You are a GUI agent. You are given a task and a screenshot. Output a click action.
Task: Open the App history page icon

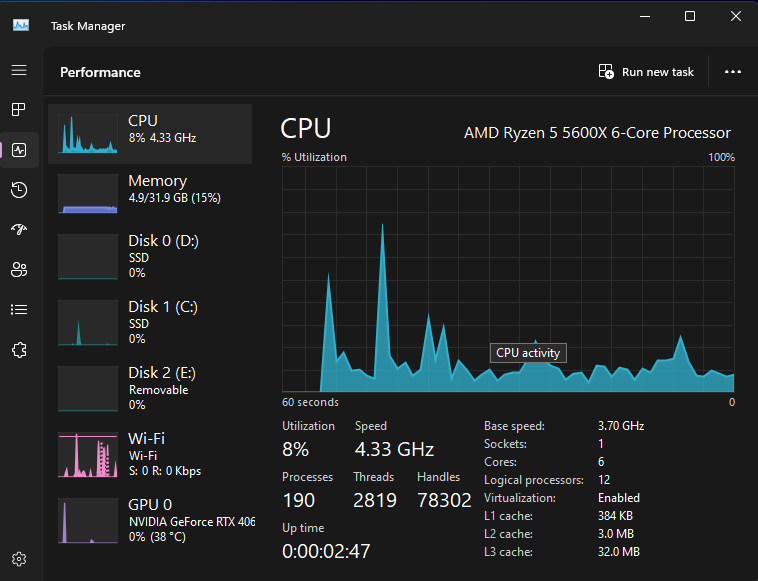click(19, 190)
